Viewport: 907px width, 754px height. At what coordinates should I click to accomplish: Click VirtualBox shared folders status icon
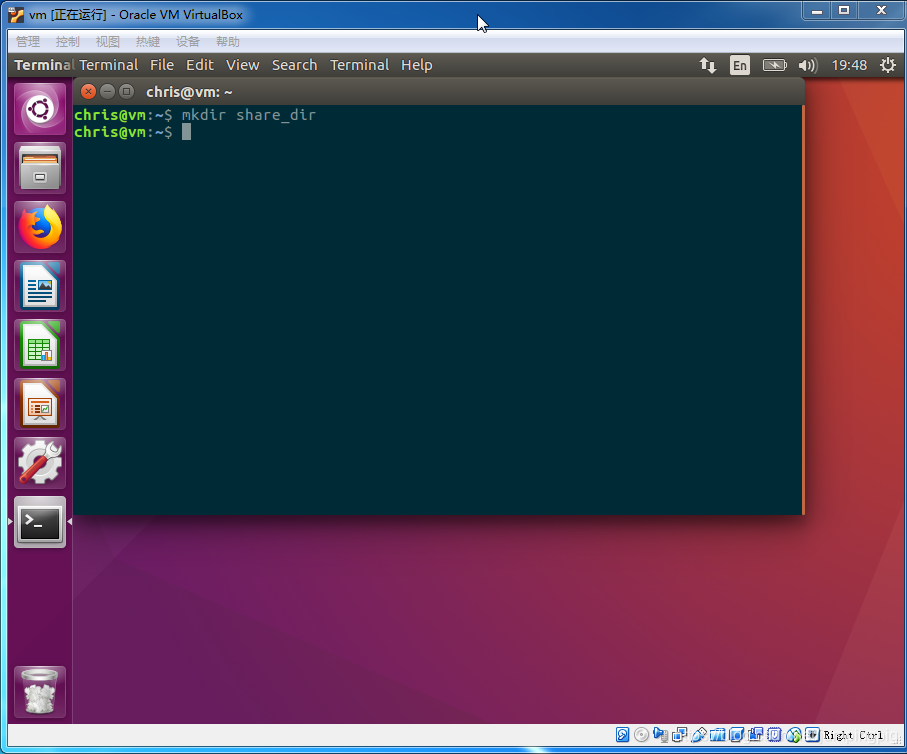click(718, 735)
